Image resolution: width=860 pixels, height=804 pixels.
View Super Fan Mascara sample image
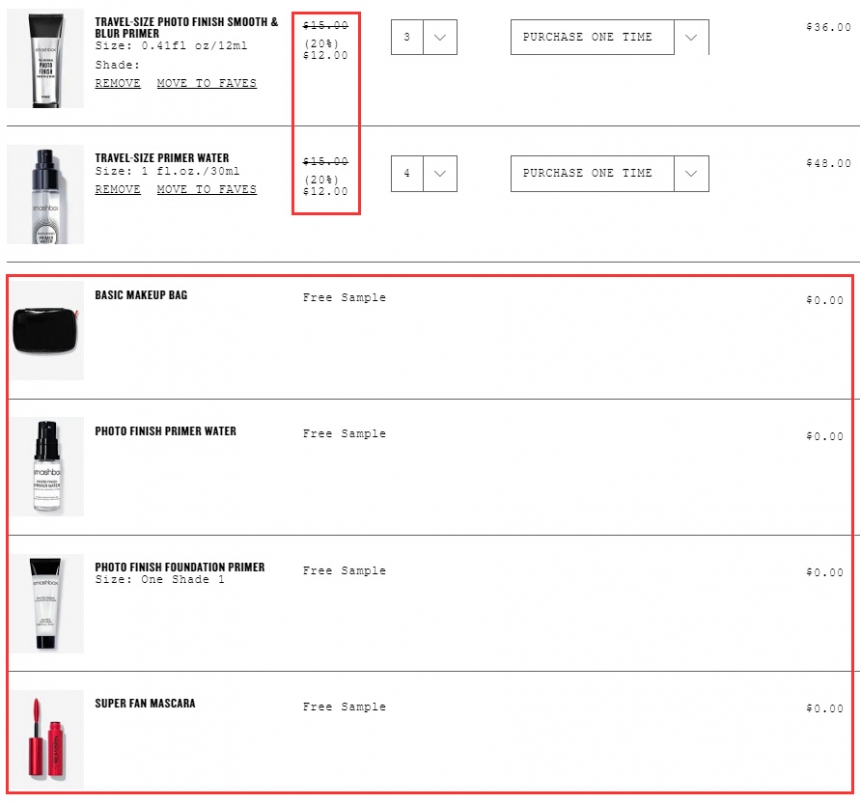pos(47,739)
